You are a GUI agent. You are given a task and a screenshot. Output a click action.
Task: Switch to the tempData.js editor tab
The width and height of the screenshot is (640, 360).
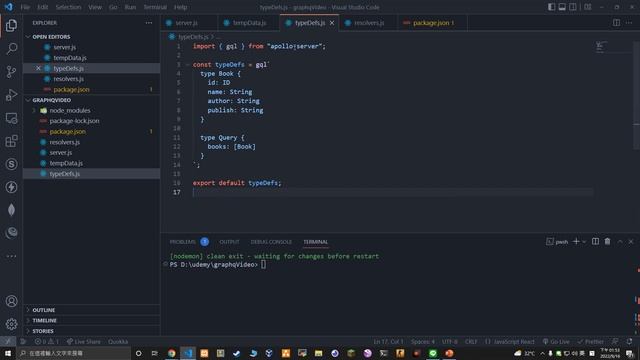[249, 23]
